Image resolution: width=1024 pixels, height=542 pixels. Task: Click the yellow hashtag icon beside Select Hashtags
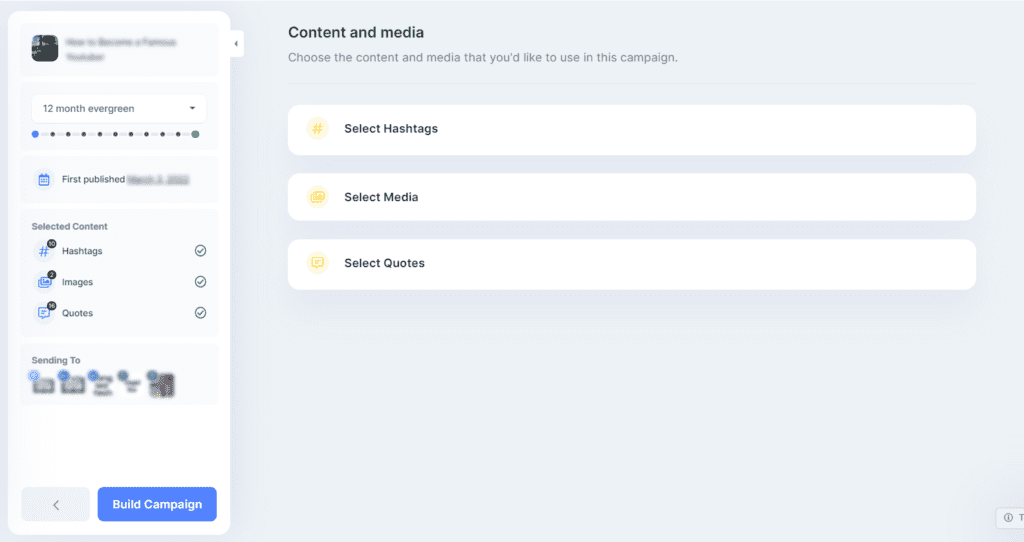[318, 129]
